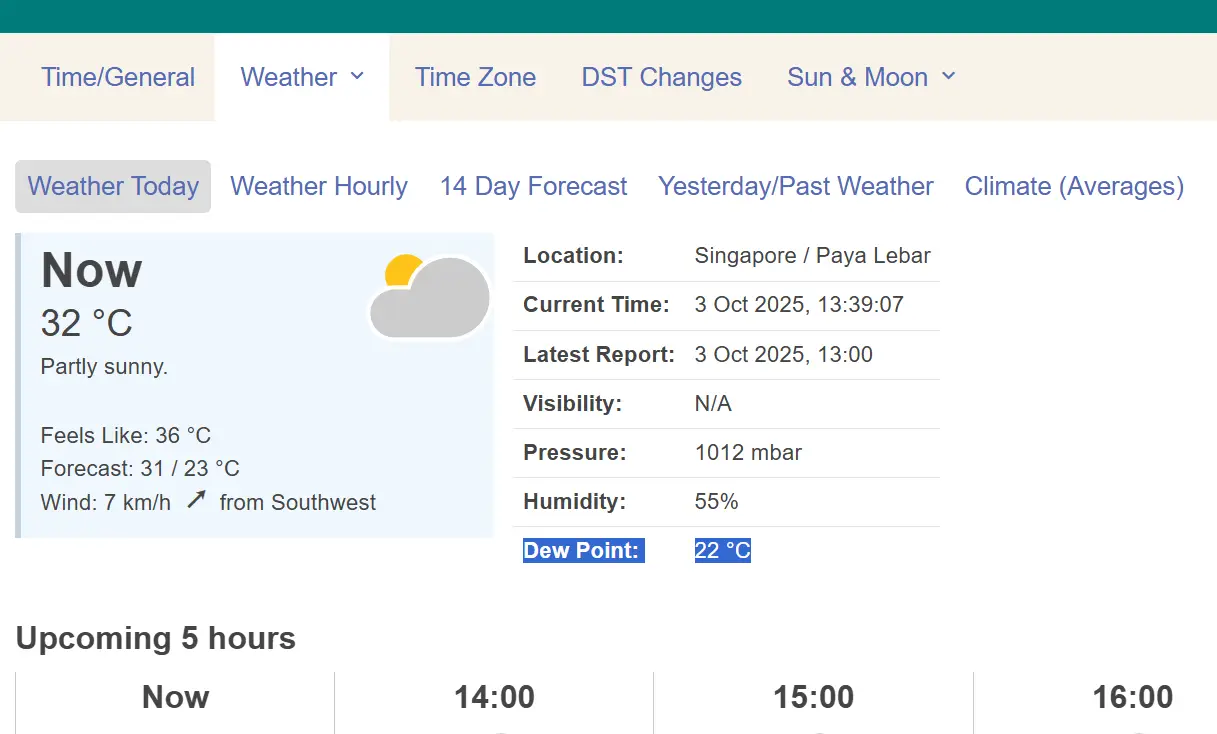Switch to the Time Zone tab
Image resolution: width=1217 pixels, height=734 pixels.
tap(475, 77)
